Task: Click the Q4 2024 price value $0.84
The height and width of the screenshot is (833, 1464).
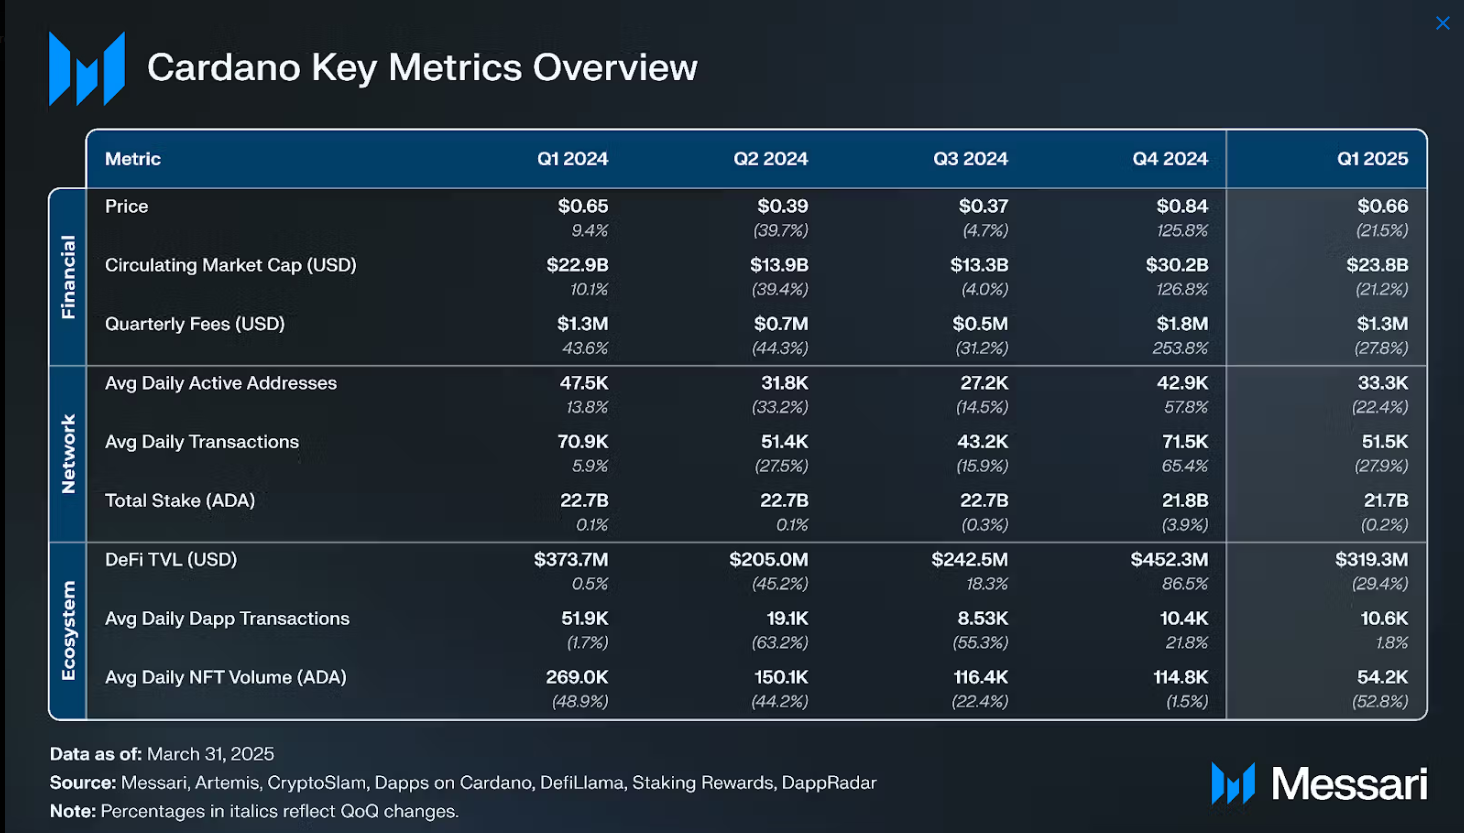Action: click(x=1182, y=206)
